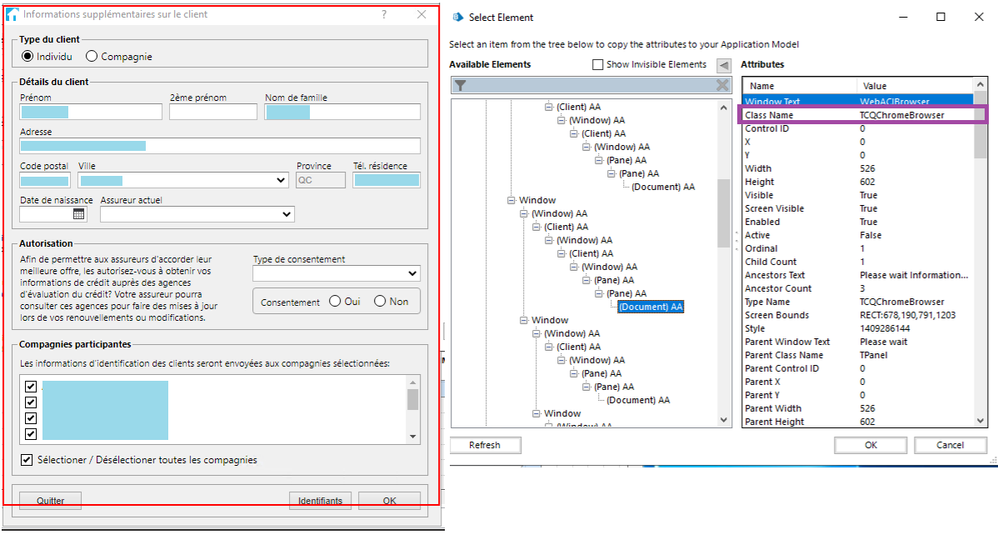Screen dimensions: 998x560
Task: Clear the element filter with the X icon
Action: point(722,87)
